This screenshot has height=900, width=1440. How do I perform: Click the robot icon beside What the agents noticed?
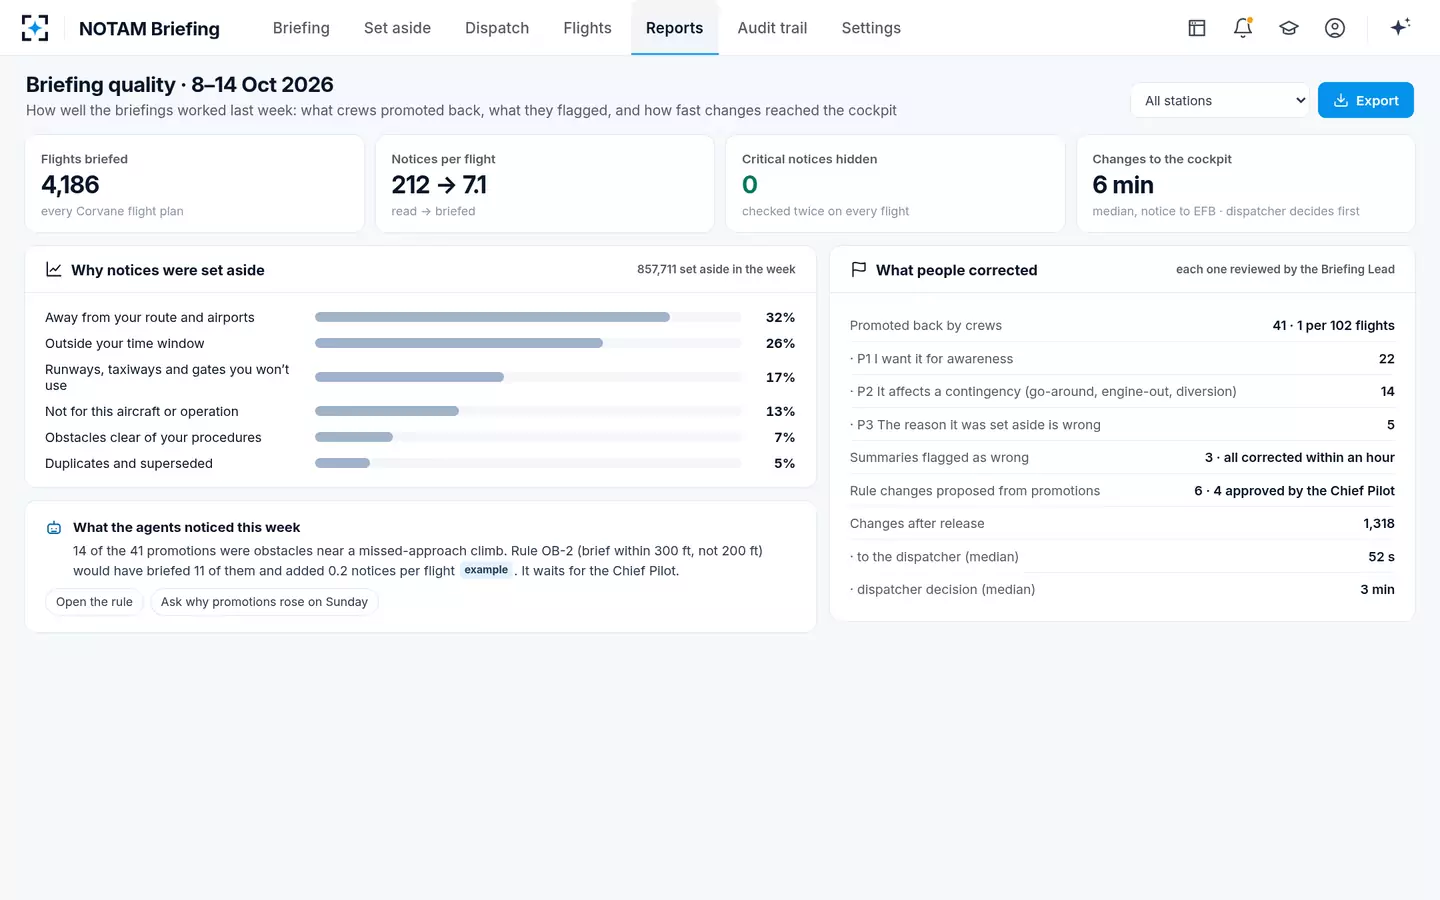pos(54,528)
